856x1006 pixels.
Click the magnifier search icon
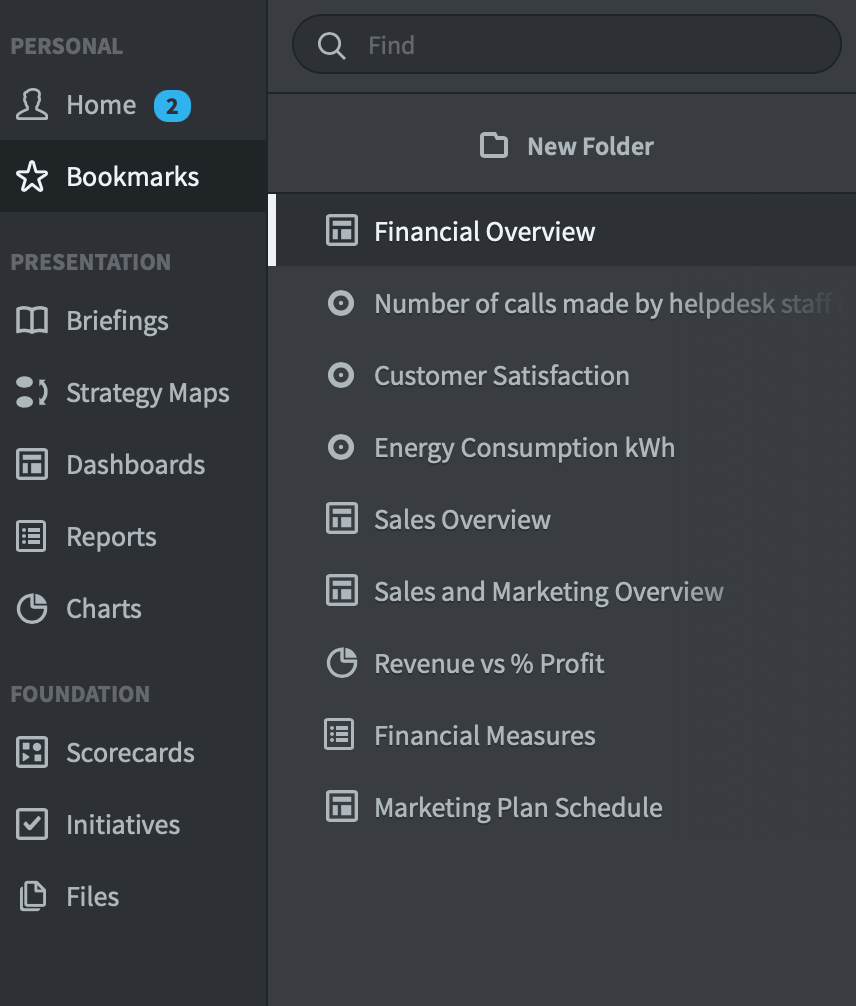pyautogui.click(x=331, y=46)
